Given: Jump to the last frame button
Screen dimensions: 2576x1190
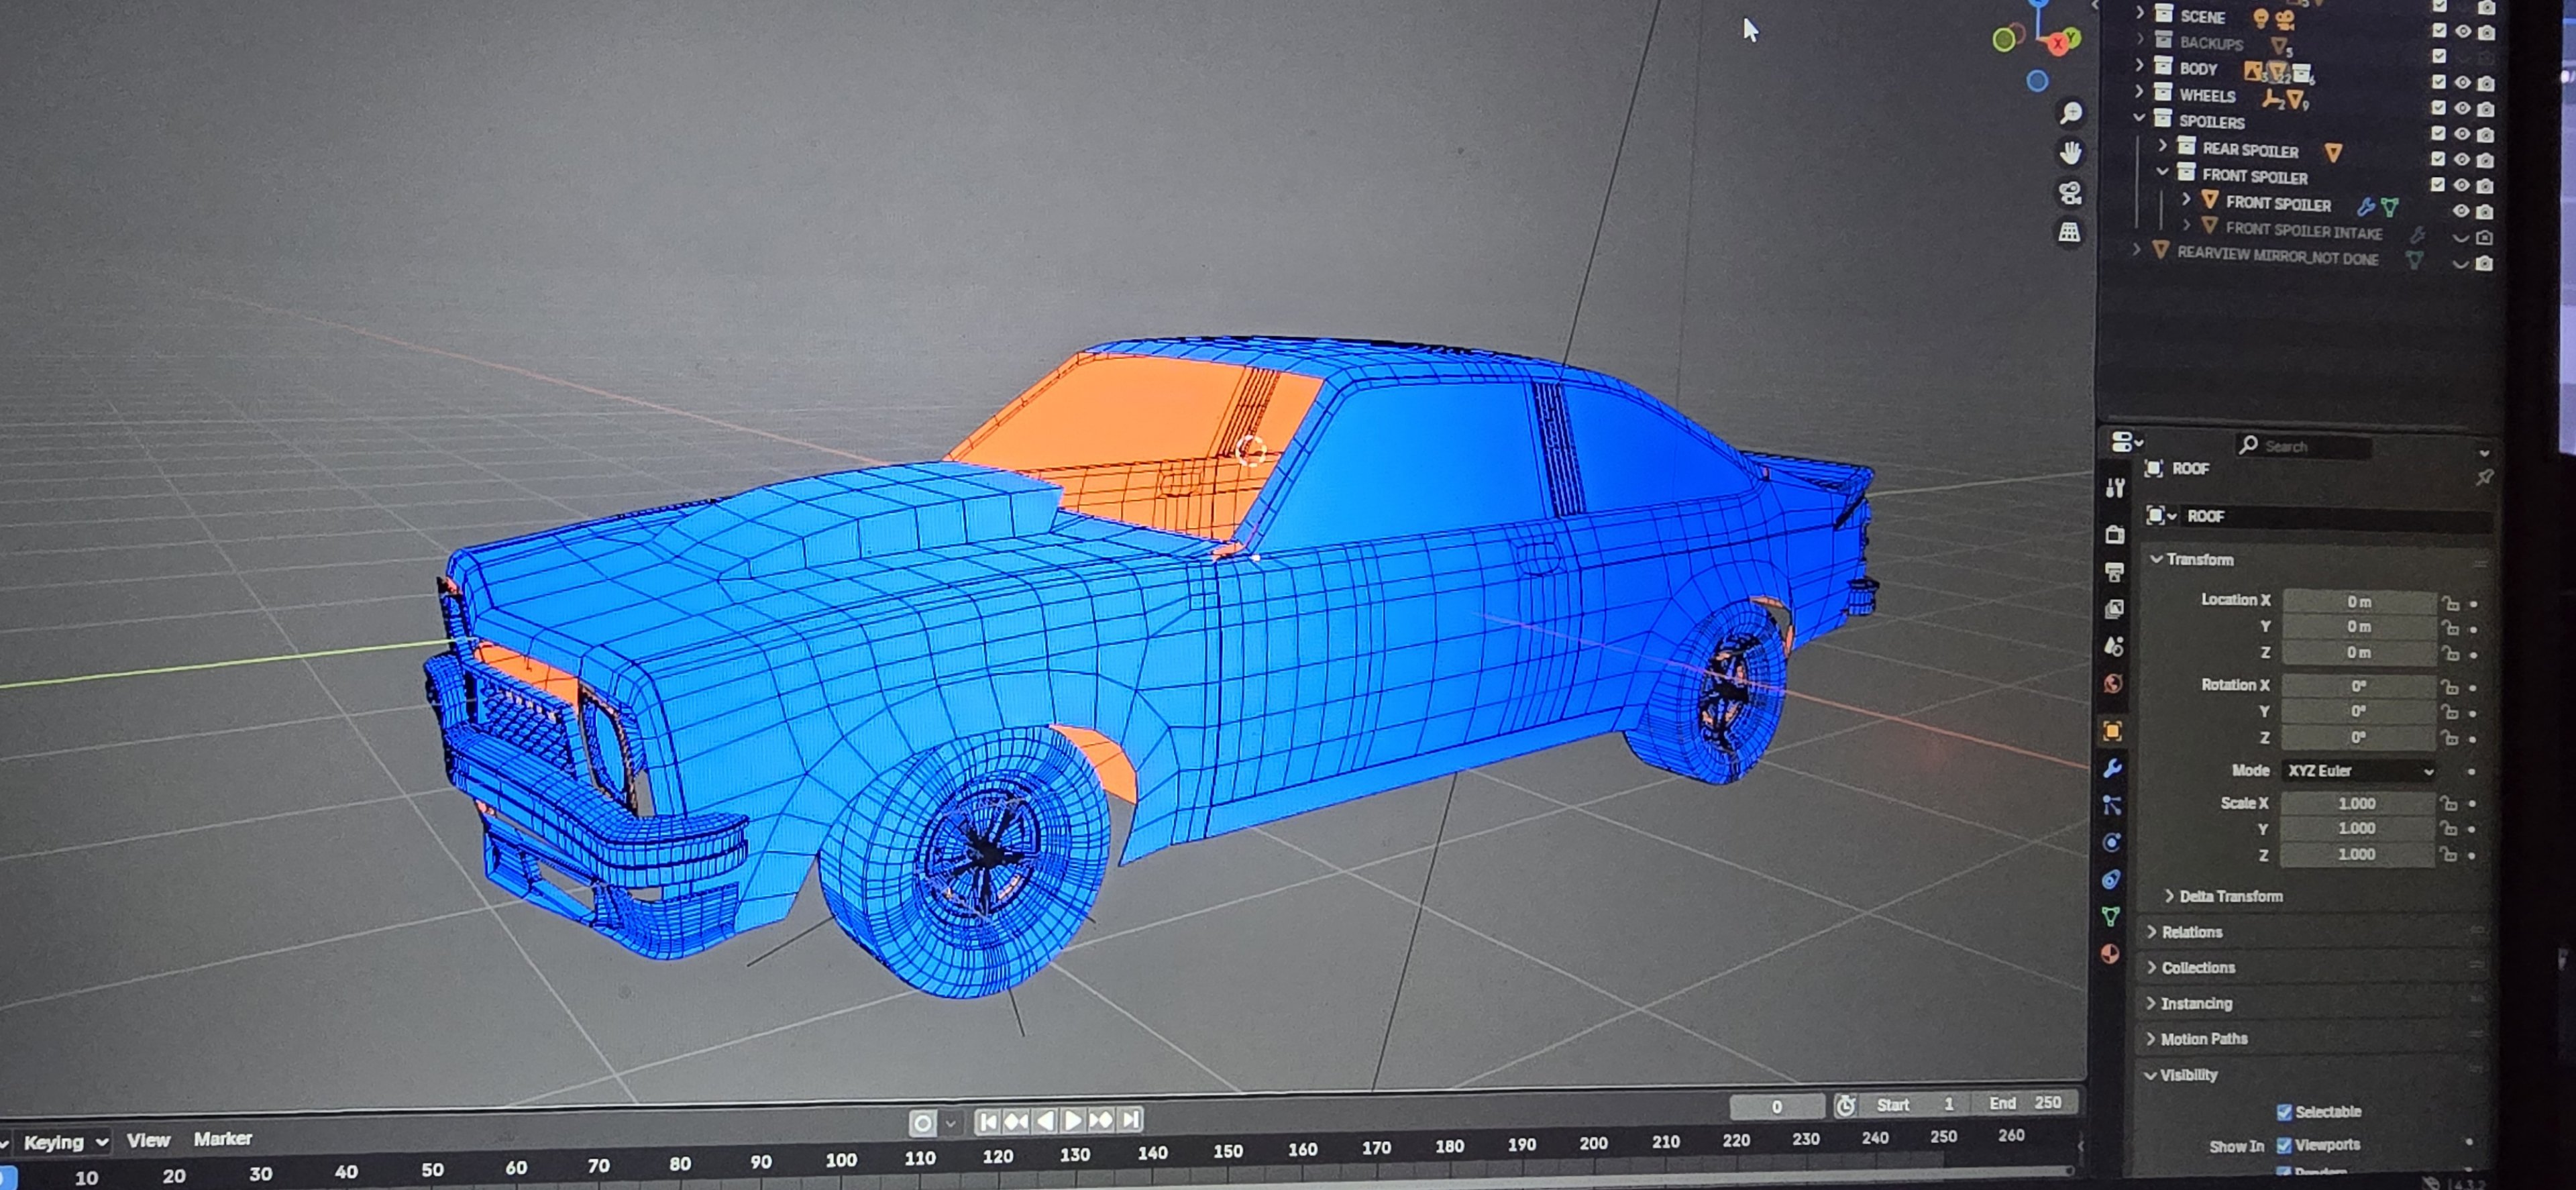Looking at the screenshot, I should pyautogui.click(x=1131, y=1120).
